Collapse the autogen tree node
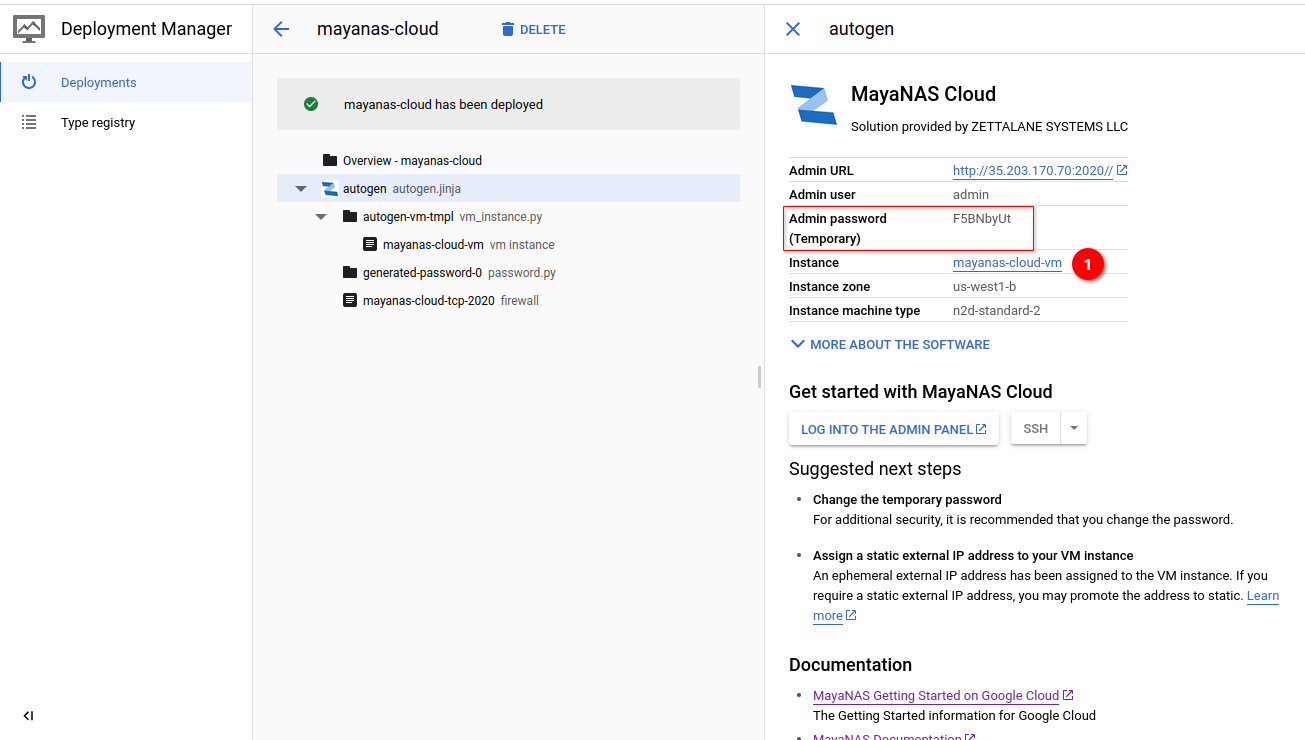This screenshot has height=740, width=1305. coord(301,189)
